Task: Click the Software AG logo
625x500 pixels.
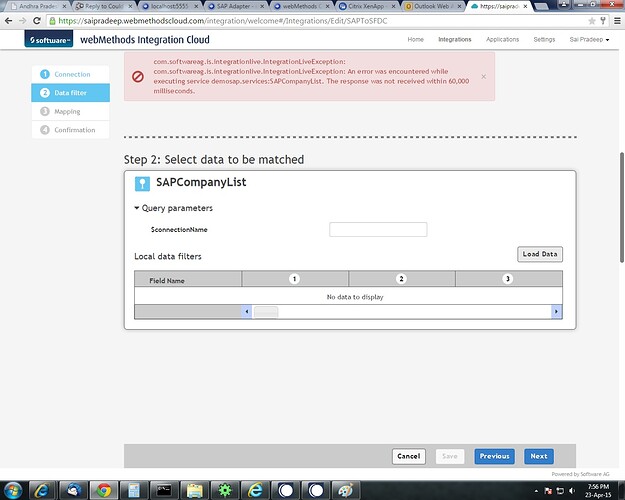Action: pyautogui.click(x=49, y=39)
